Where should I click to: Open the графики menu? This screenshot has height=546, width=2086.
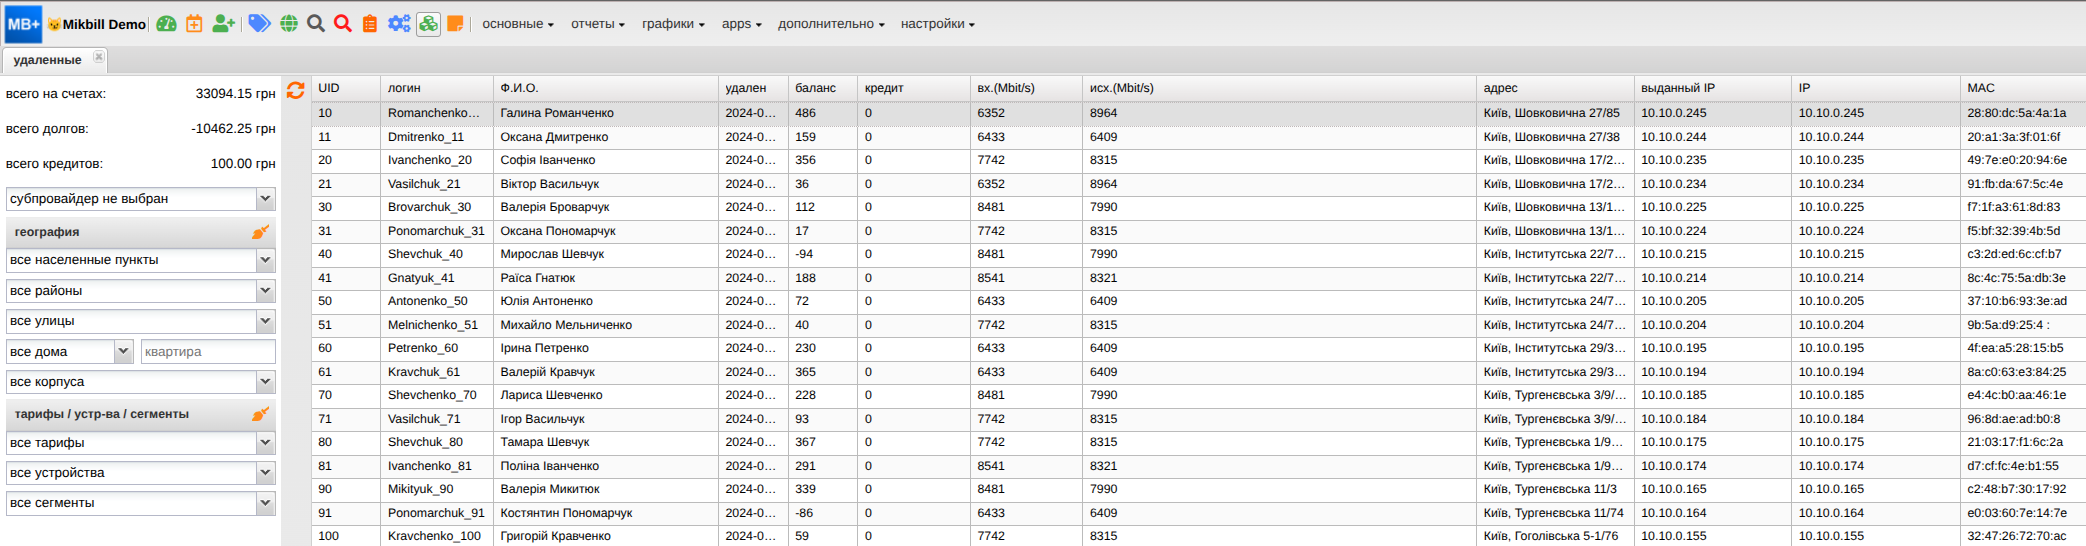point(673,24)
